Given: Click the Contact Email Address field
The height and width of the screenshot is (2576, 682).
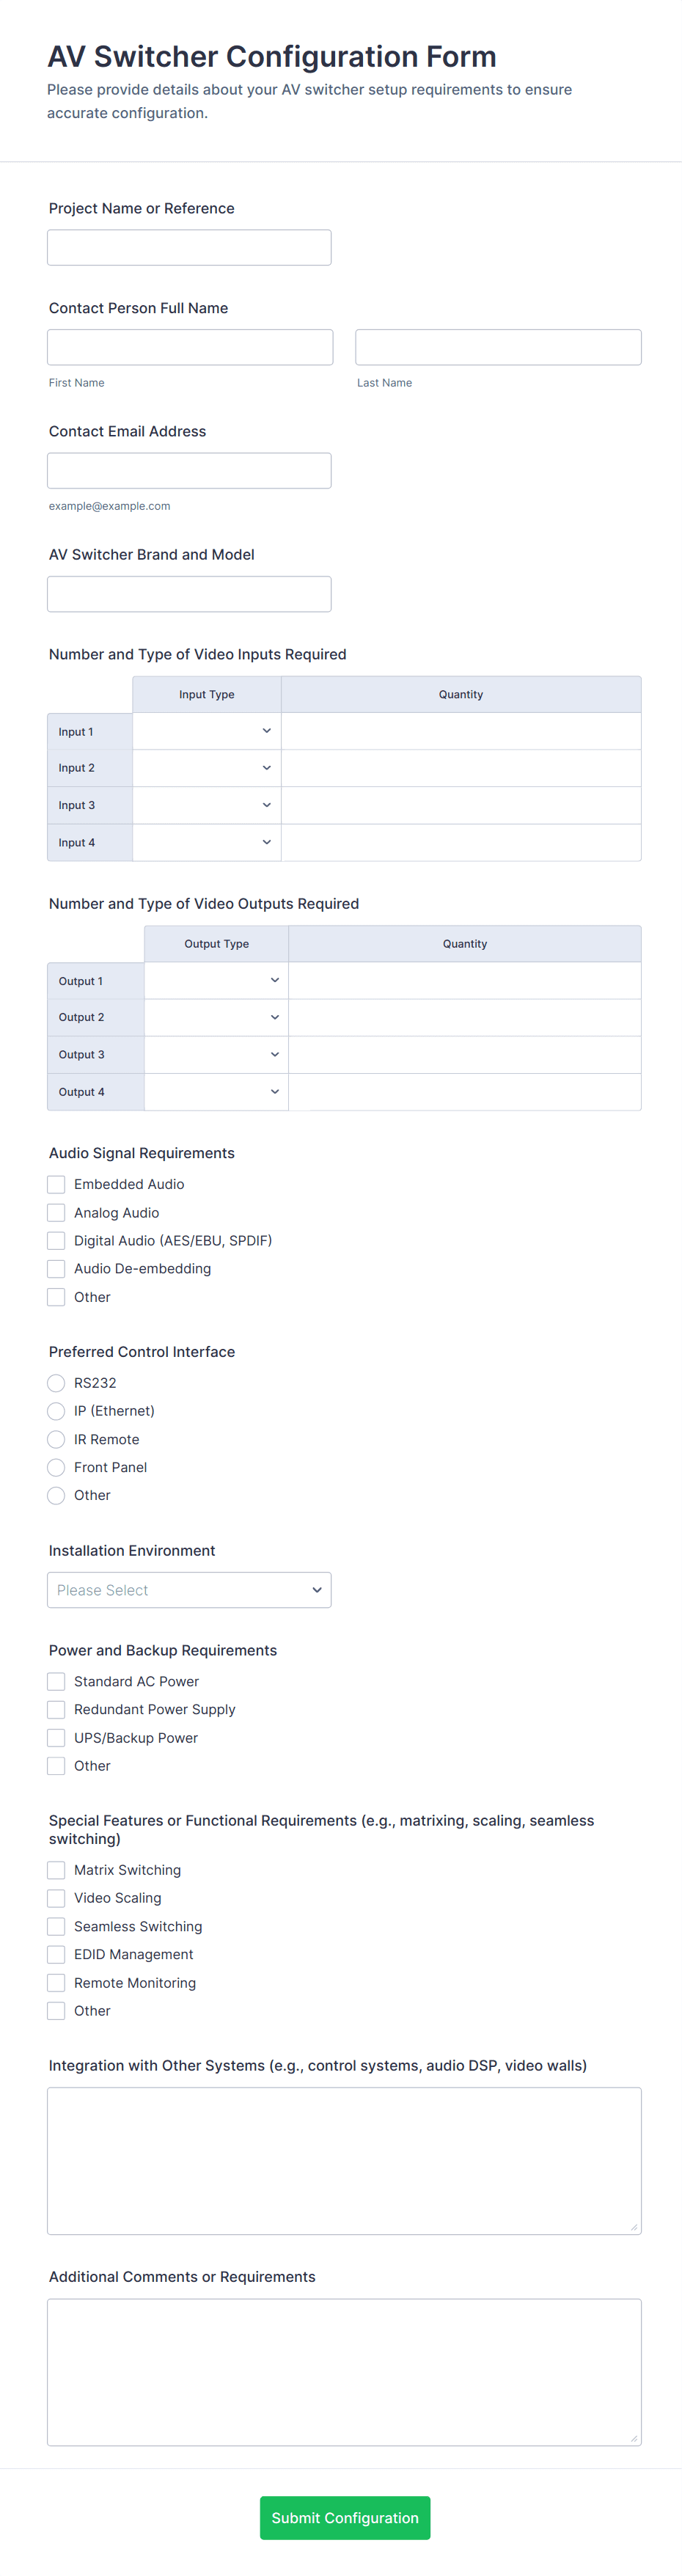Looking at the screenshot, I should pos(189,471).
